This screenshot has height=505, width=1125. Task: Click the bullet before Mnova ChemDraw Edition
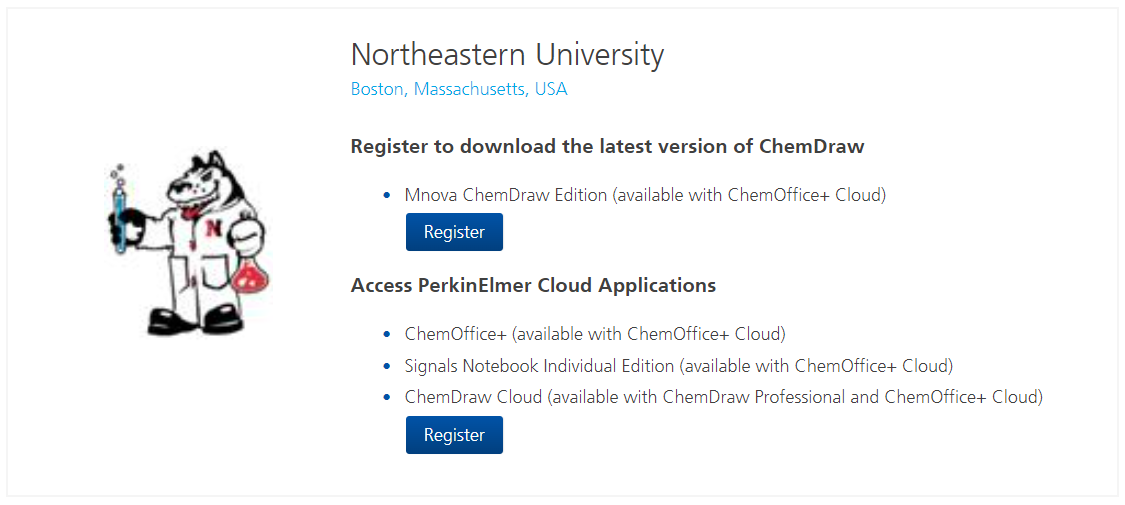pos(387,195)
